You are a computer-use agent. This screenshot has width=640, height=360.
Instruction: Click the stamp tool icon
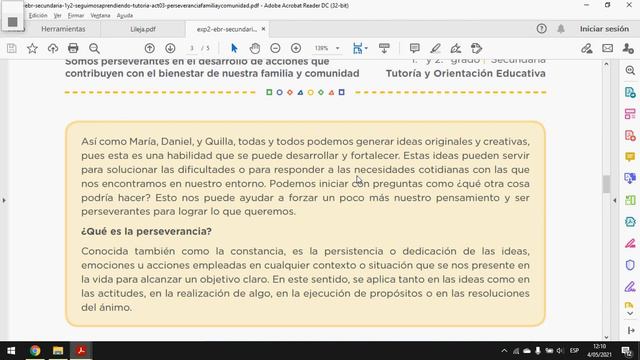point(476,49)
